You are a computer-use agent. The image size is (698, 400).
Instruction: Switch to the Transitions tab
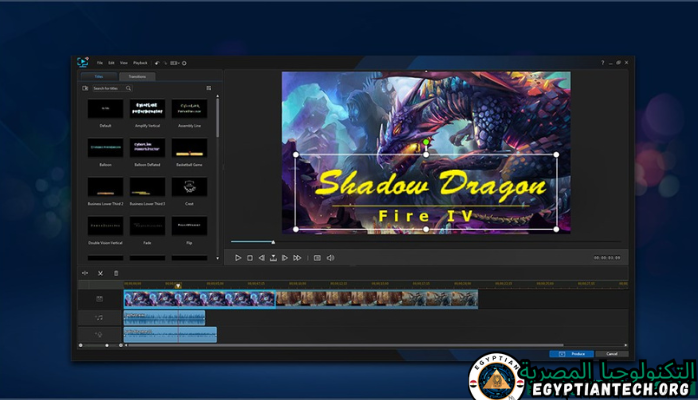pyautogui.click(x=137, y=77)
